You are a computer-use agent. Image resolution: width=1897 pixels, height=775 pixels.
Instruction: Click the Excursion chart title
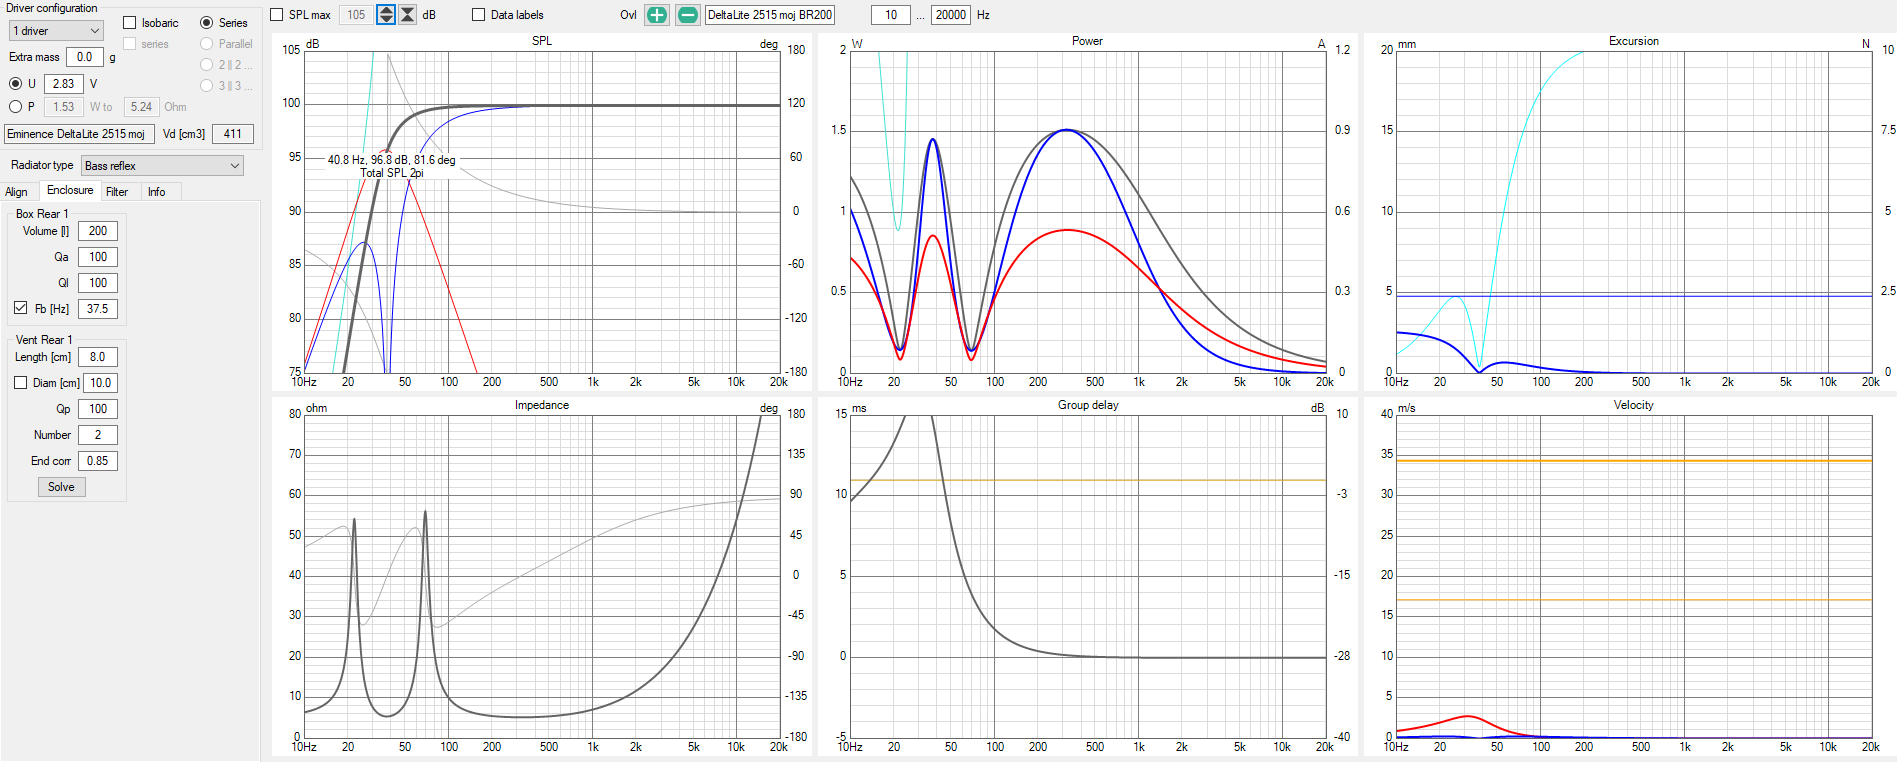coord(1634,41)
